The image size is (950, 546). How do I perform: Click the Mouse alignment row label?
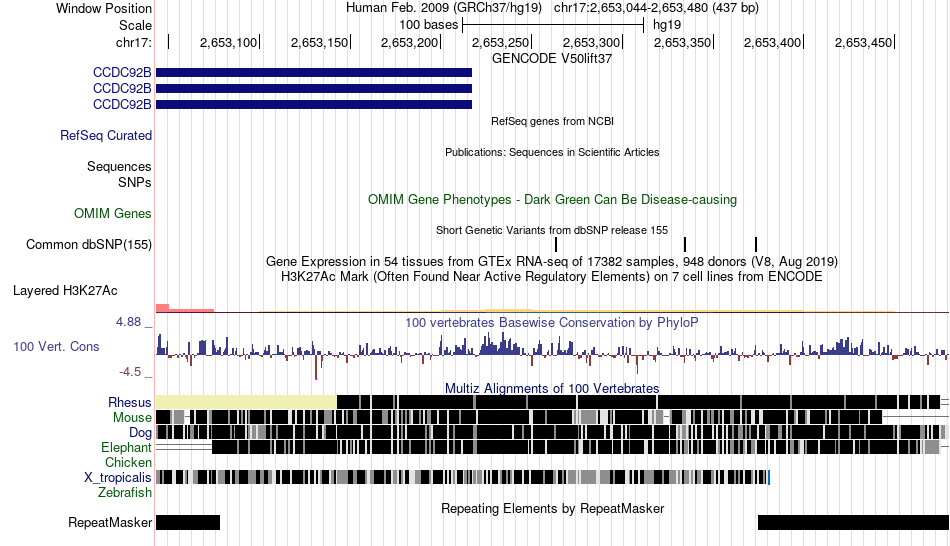132,418
